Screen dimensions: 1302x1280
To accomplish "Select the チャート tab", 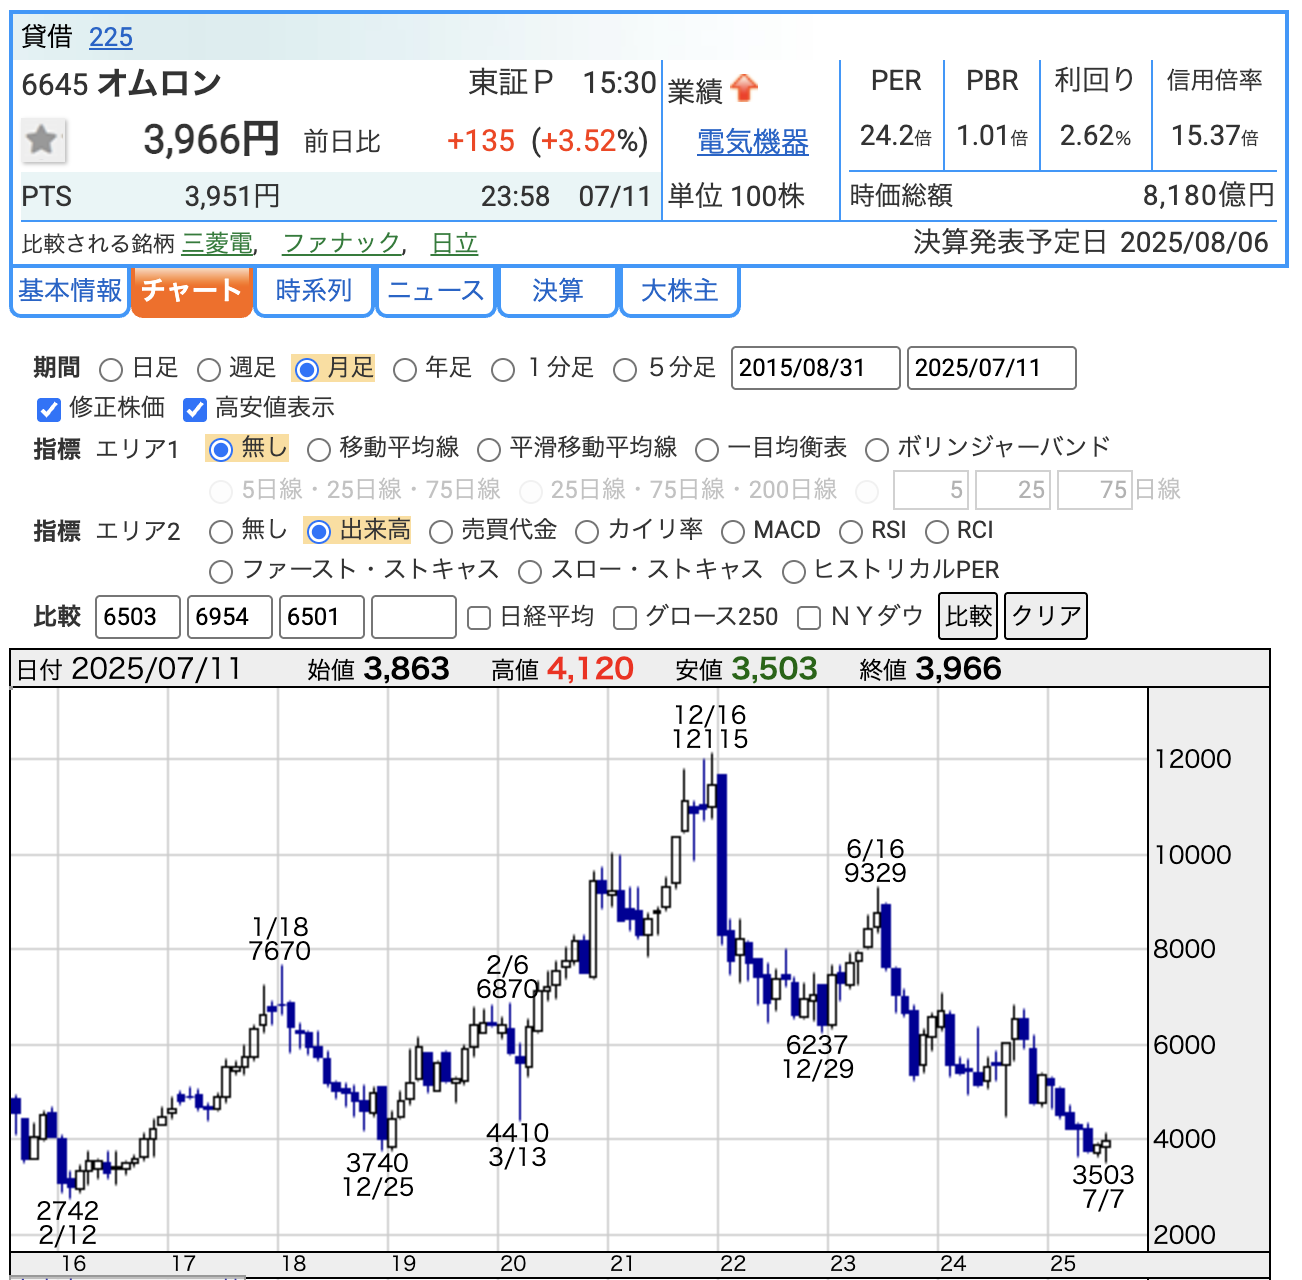I will coord(192,291).
